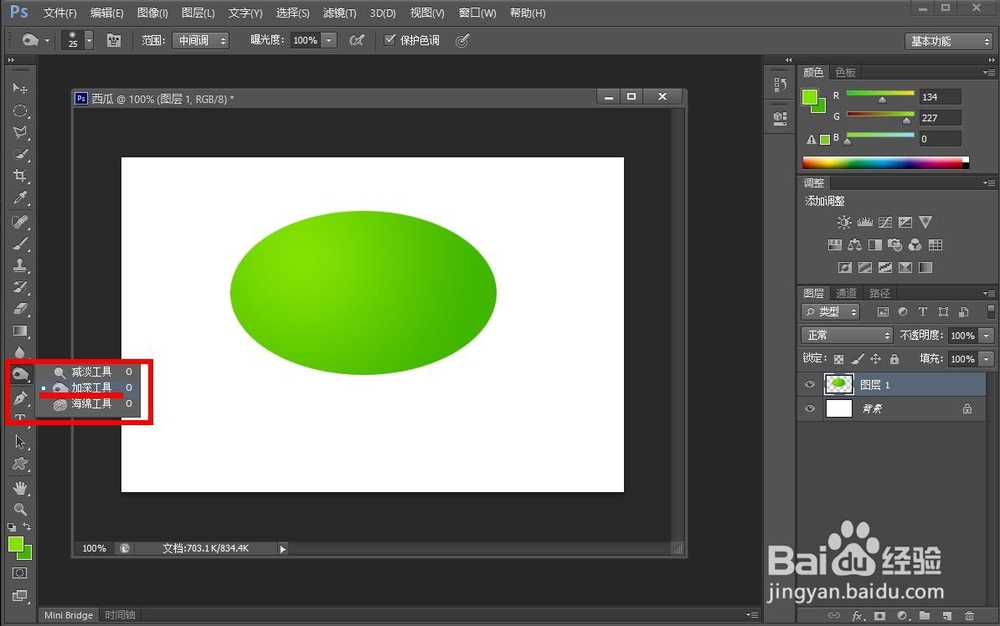Image resolution: width=1000 pixels, height=626 pixels.
Task: Add a Levels adjustment layer
Action: coord(865,222)
